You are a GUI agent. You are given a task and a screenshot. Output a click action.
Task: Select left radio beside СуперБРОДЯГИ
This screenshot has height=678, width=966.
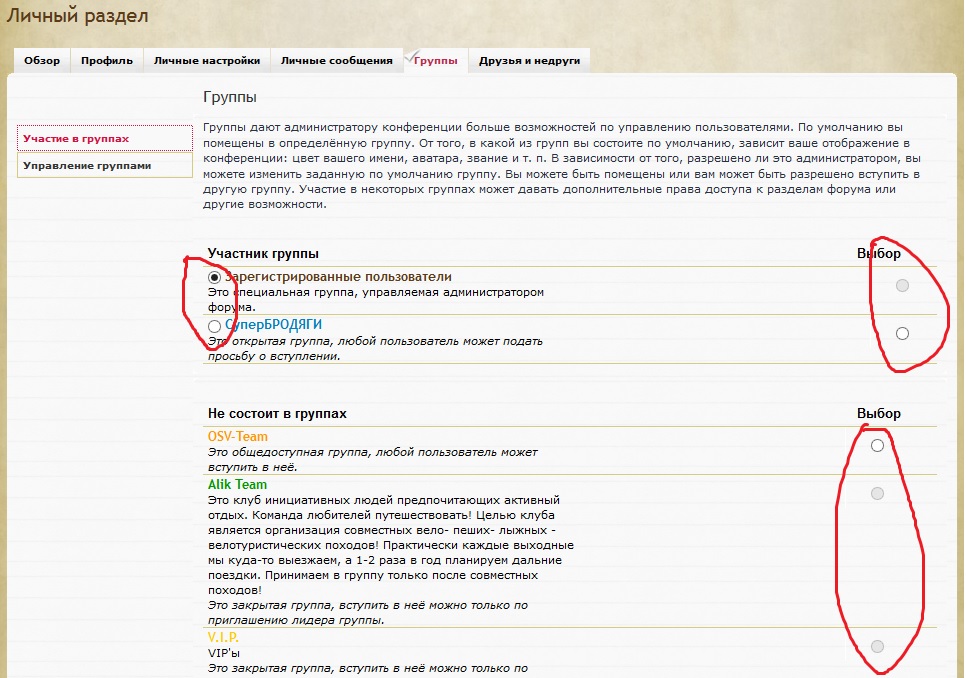215,326
